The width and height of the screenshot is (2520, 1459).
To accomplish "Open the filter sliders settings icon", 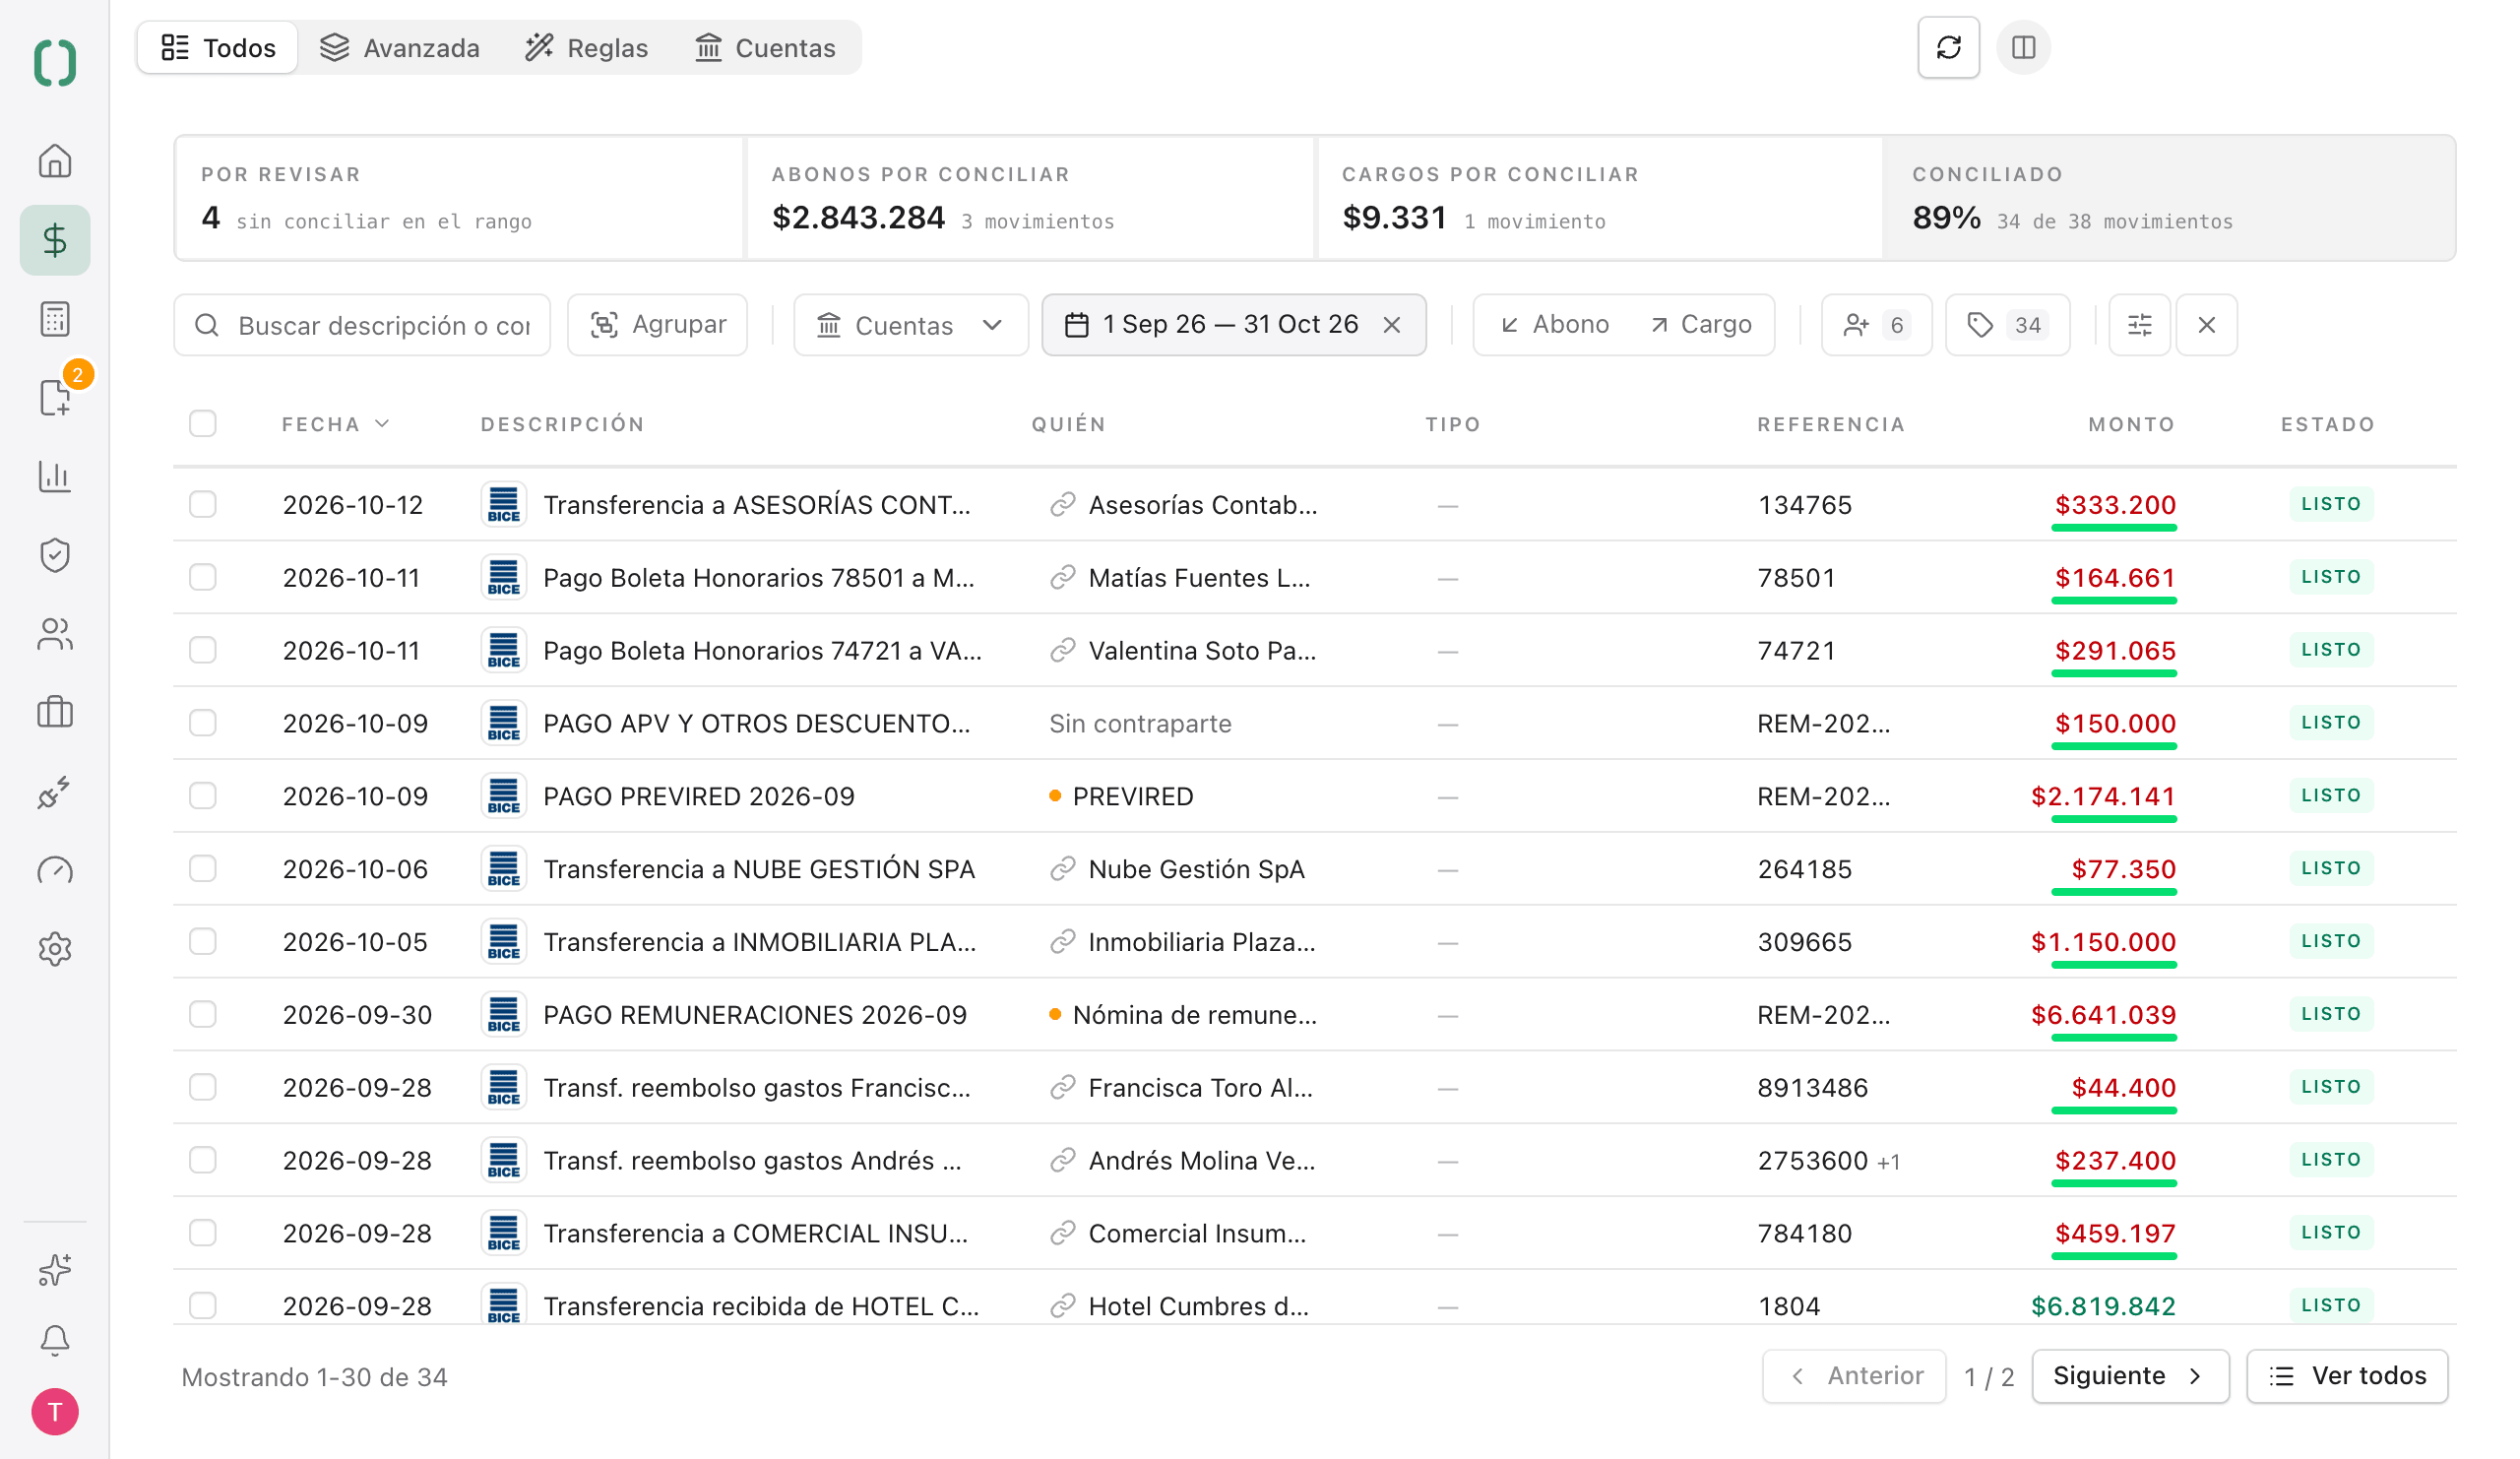I will [x=2139, y=325].
